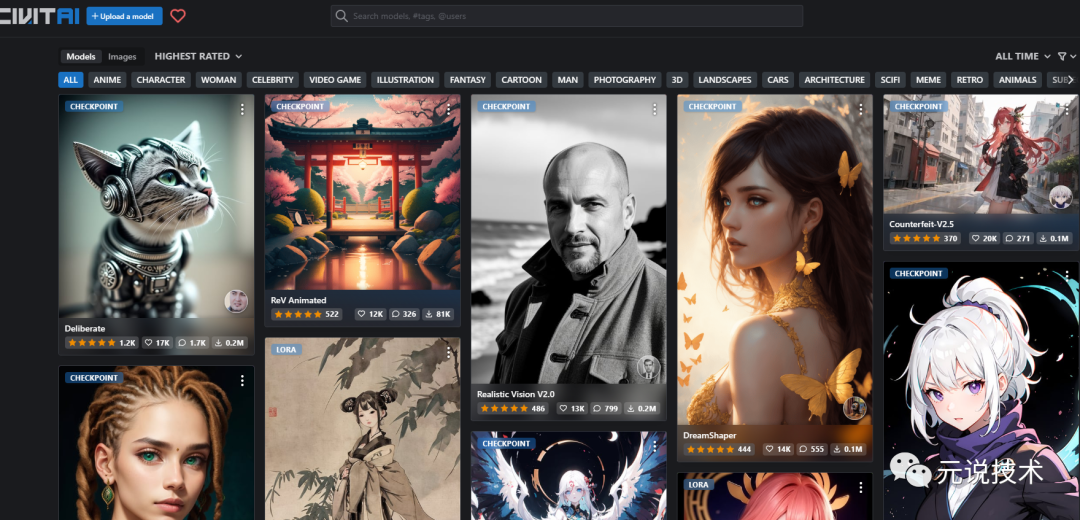Click the ReV Animated 522 star rating
The image size is (1080, 520).
click(307, 314)
